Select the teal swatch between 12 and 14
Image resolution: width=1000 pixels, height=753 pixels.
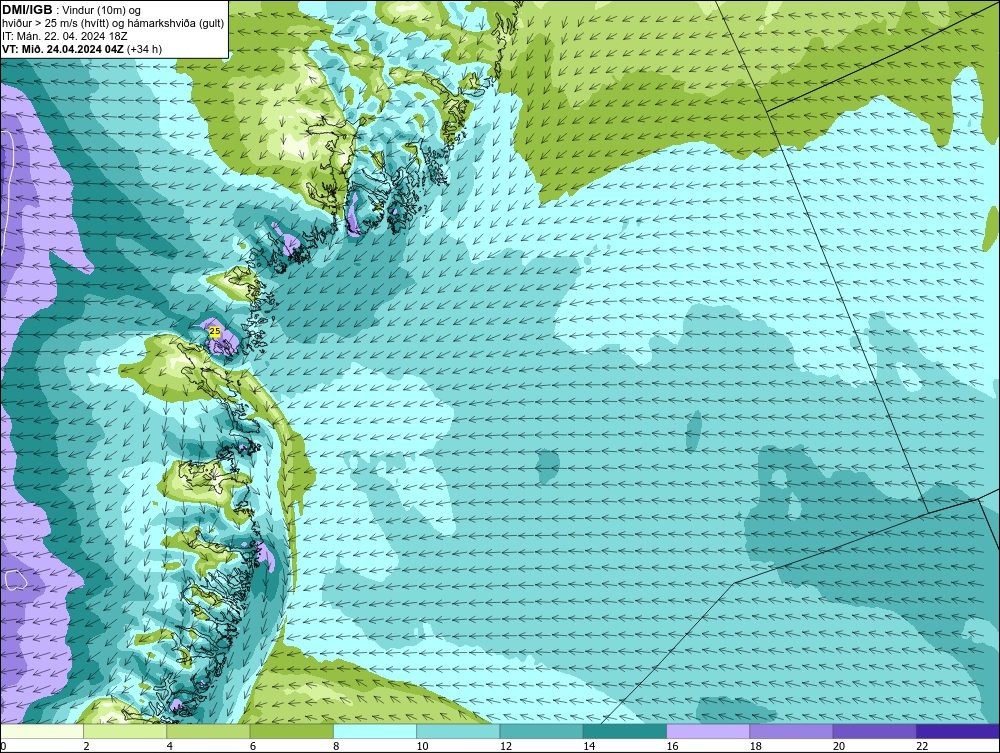click(541, 731)
